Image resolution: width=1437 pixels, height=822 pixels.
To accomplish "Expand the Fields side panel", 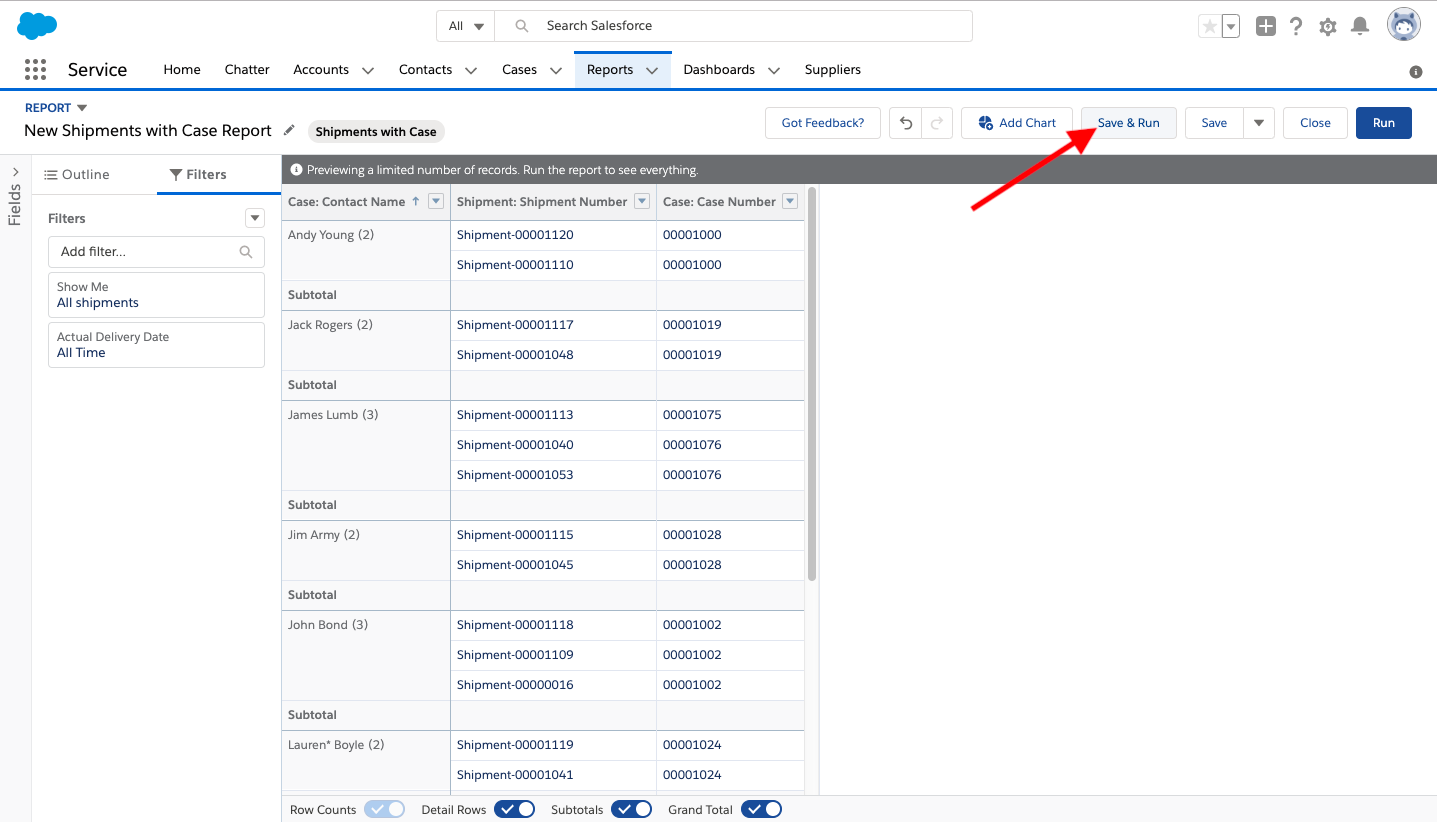I will click(15, 172).
